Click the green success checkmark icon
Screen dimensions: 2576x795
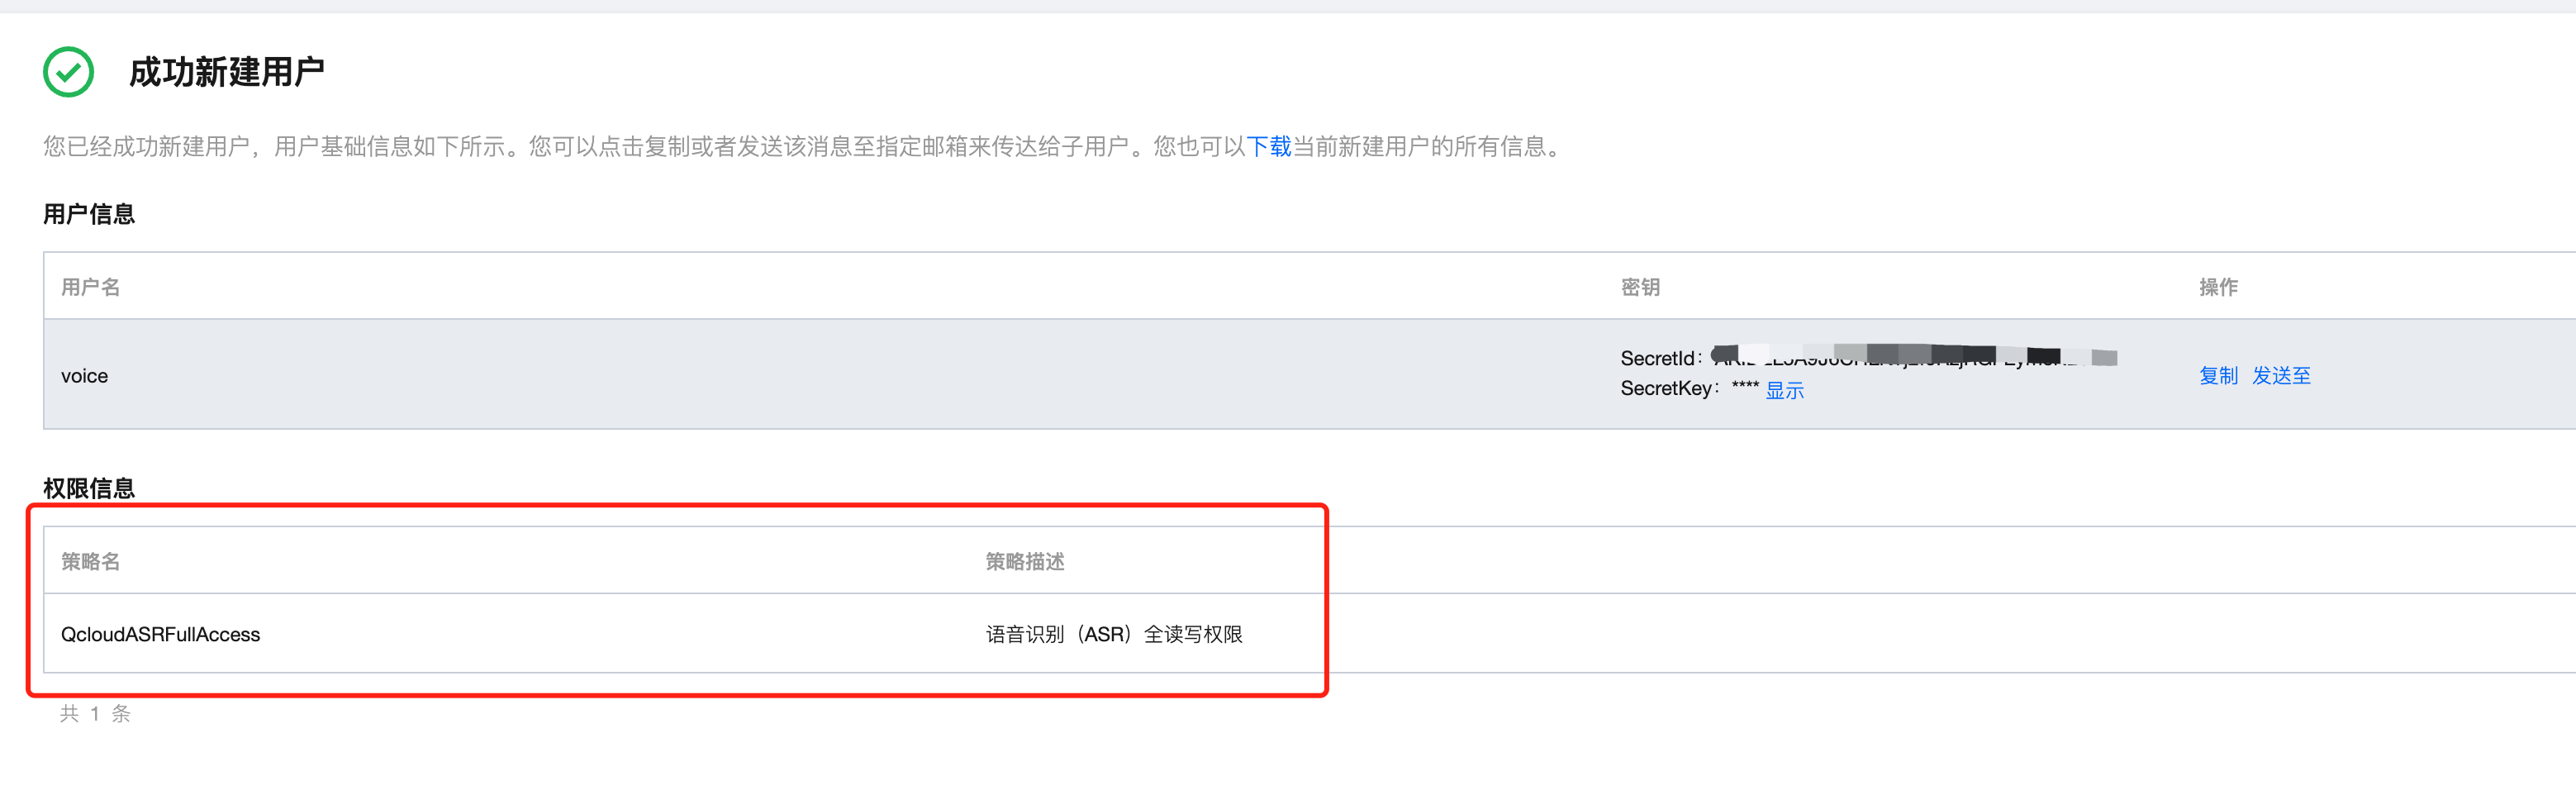tap(68, 72)
